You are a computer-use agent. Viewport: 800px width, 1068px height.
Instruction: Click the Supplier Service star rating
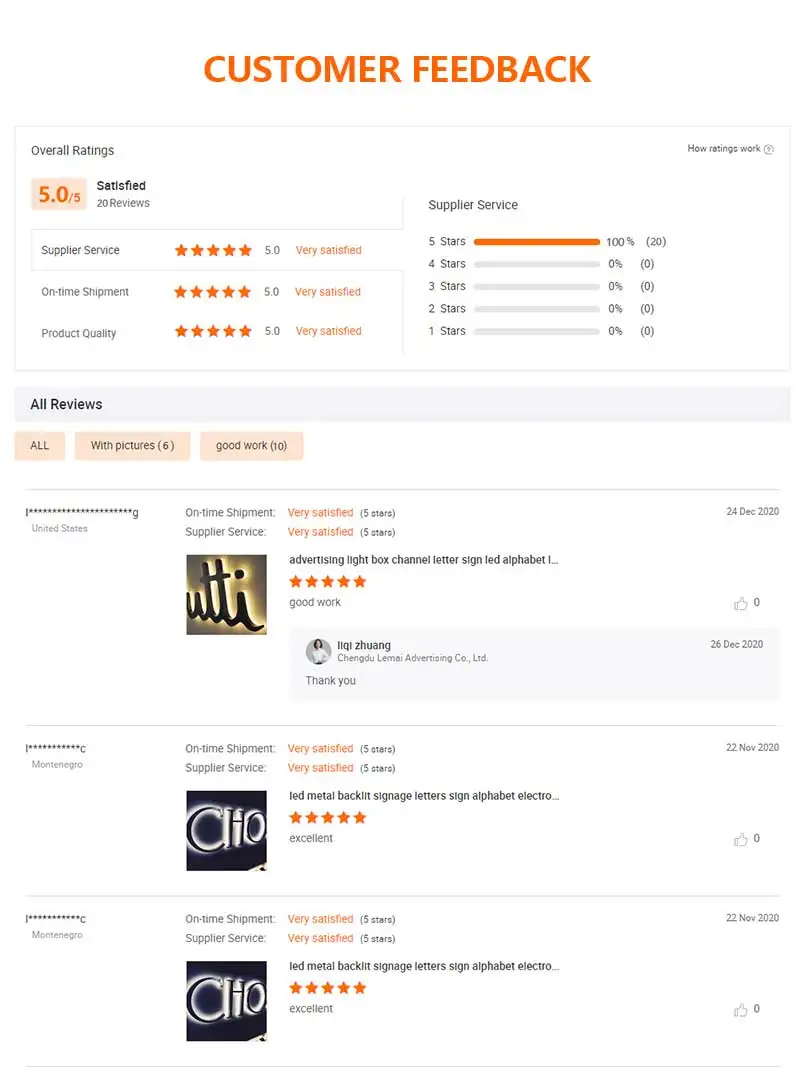pyautogui.click(x=213, y=250)
